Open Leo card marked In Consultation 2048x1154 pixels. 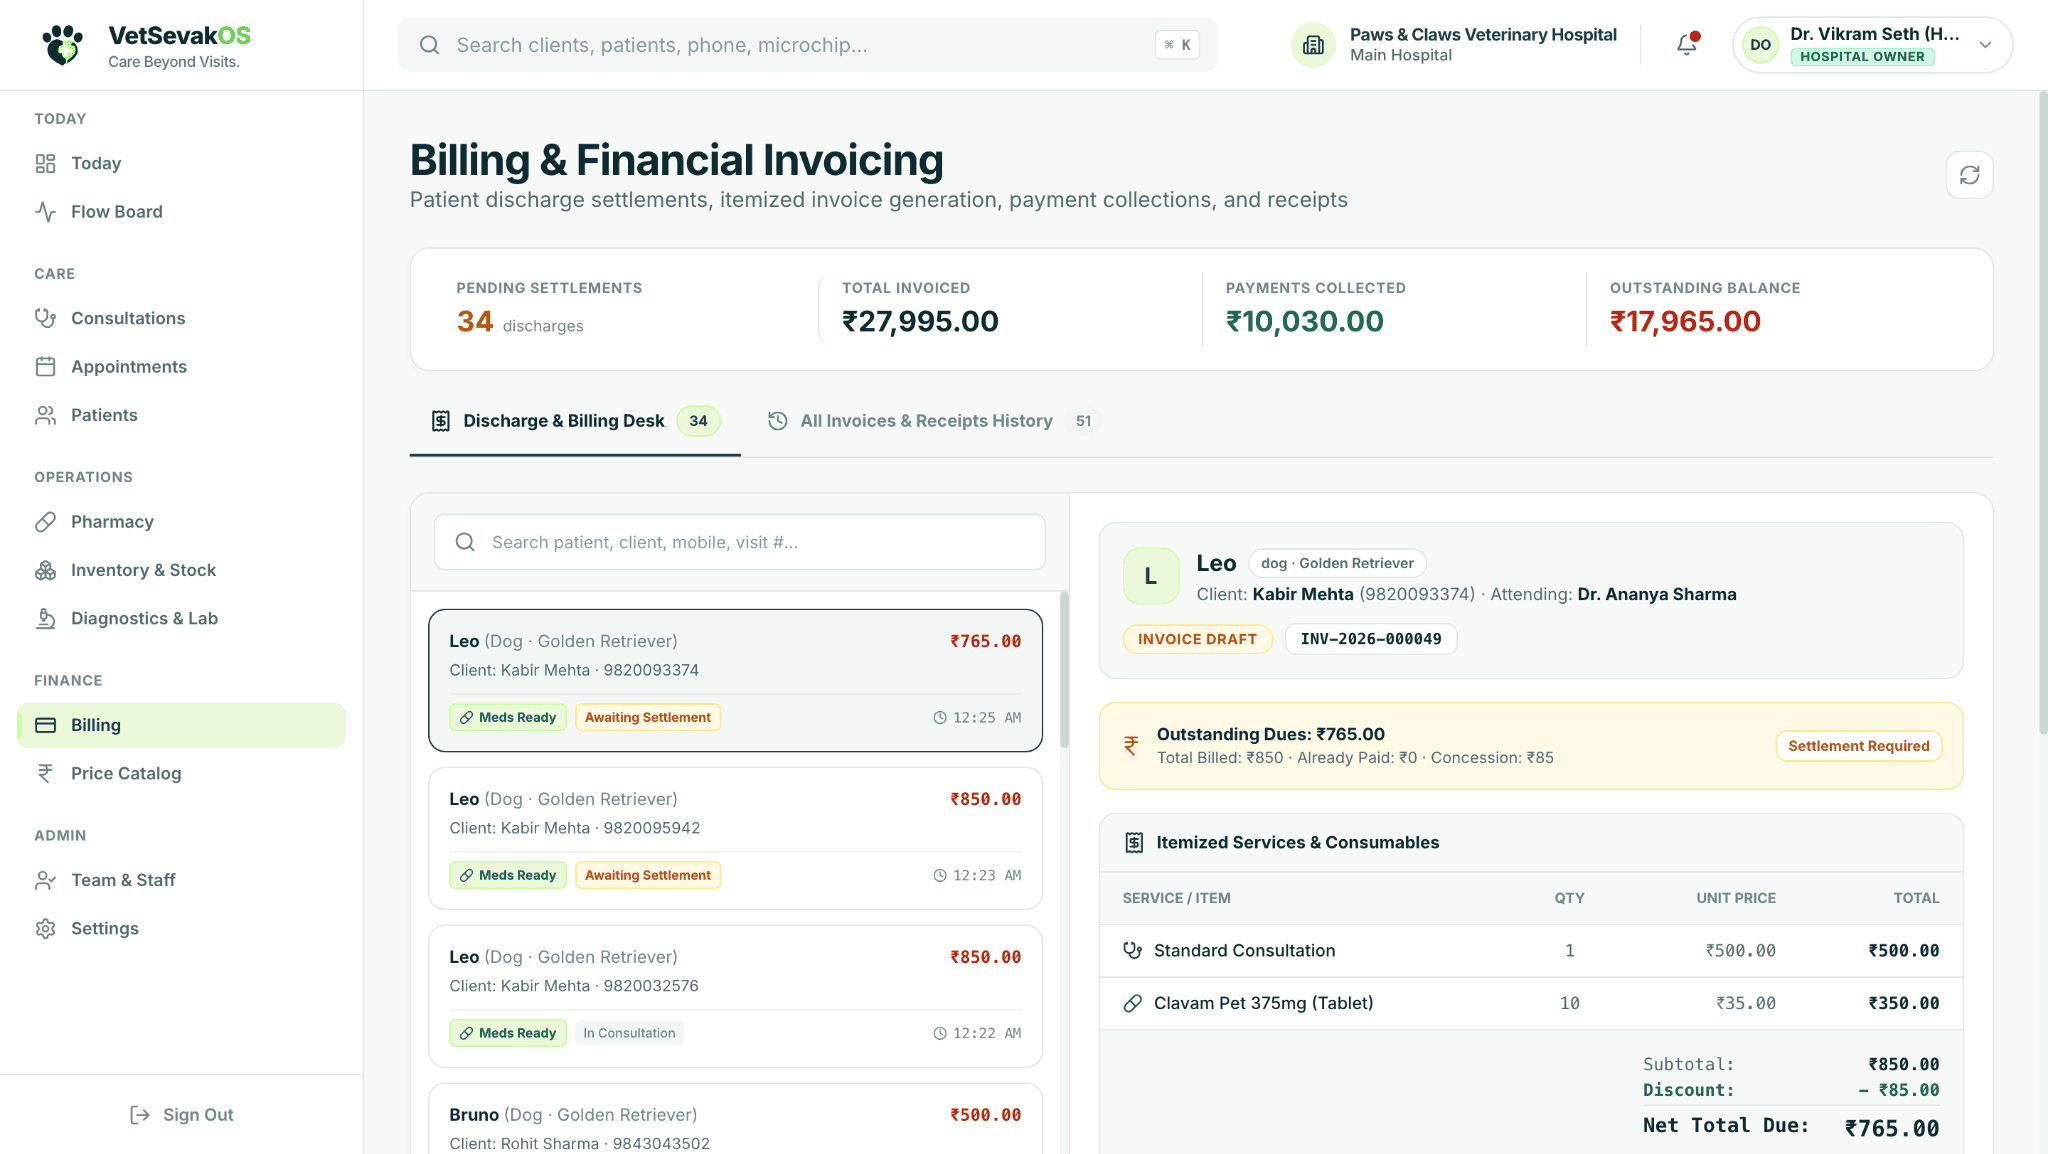click(x=735, y=996)
